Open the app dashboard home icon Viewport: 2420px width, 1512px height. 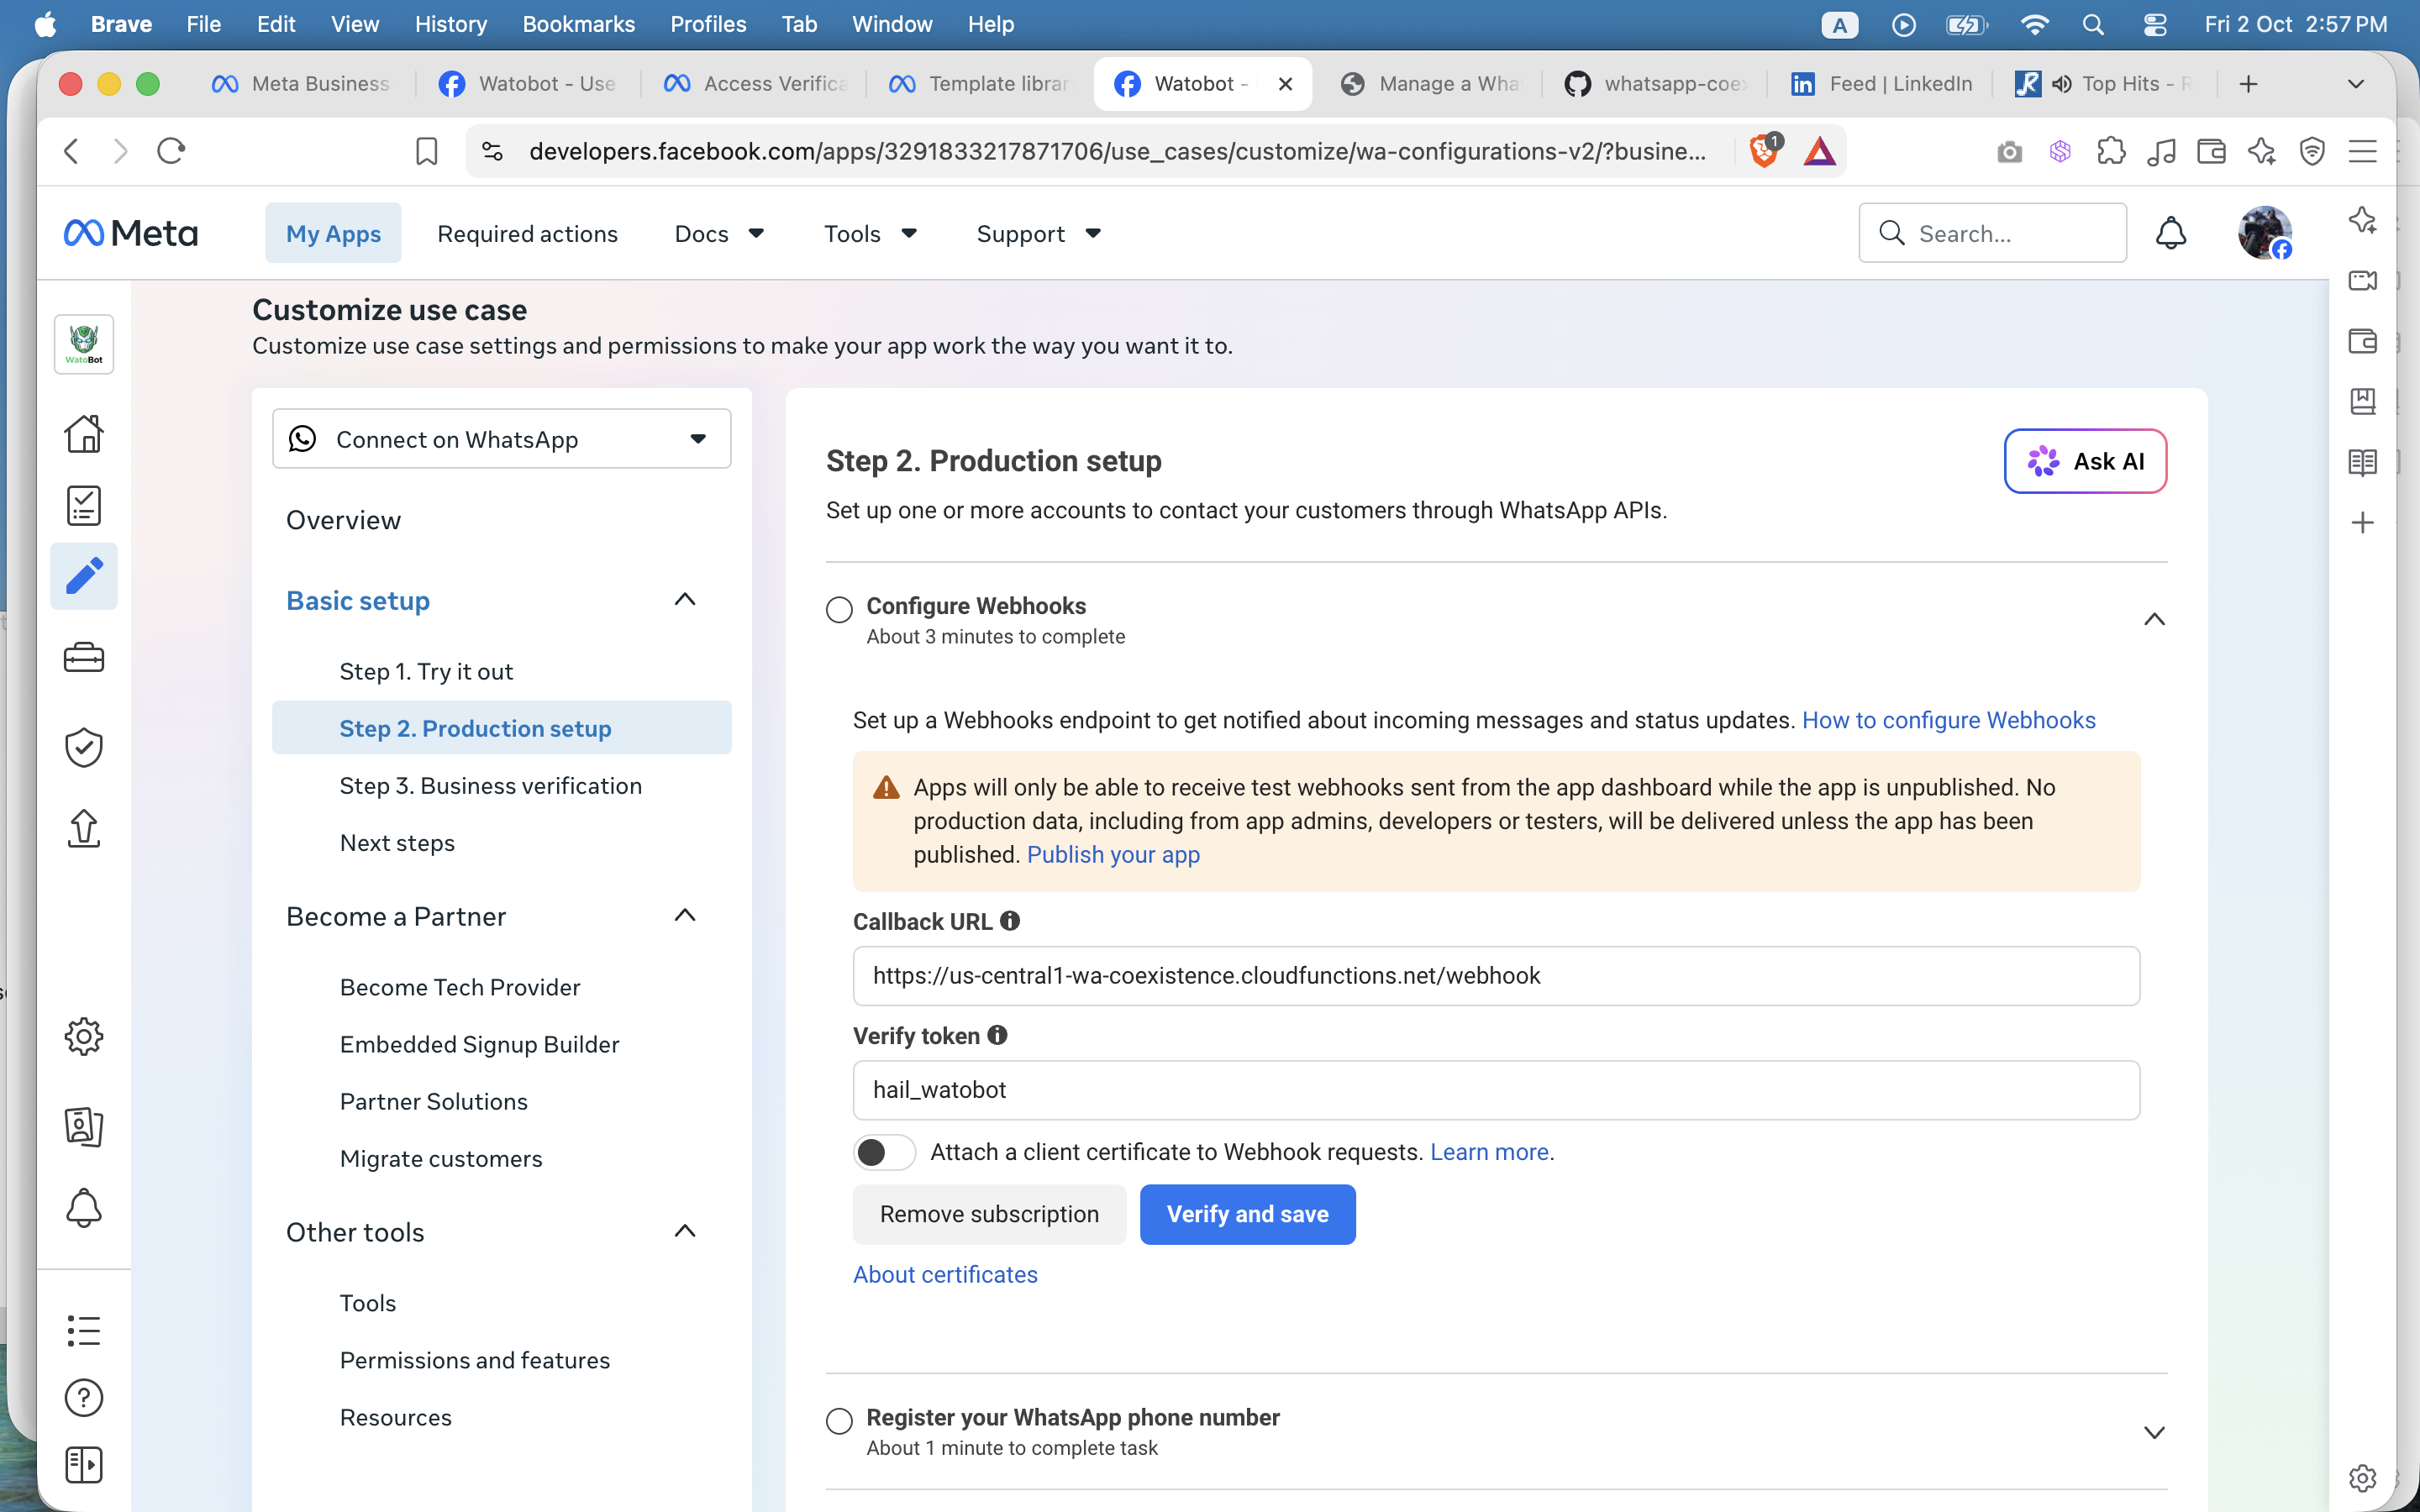84,434
